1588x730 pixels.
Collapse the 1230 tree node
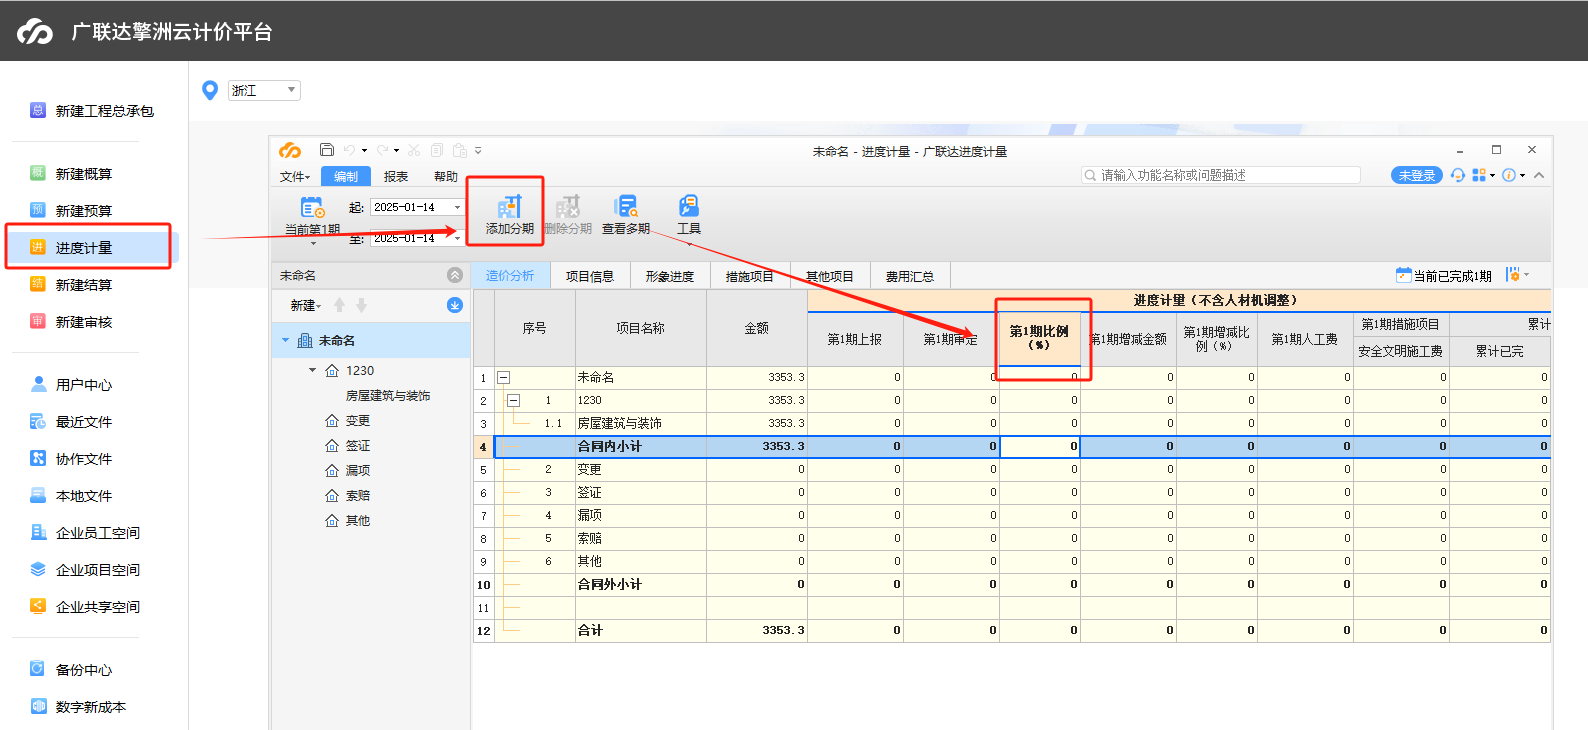[312, 370]
